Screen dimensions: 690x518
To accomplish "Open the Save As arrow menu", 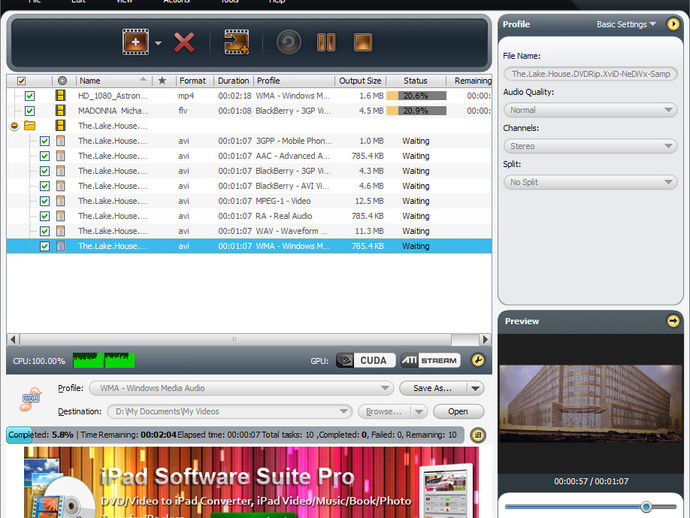I will tap(476, 388).
